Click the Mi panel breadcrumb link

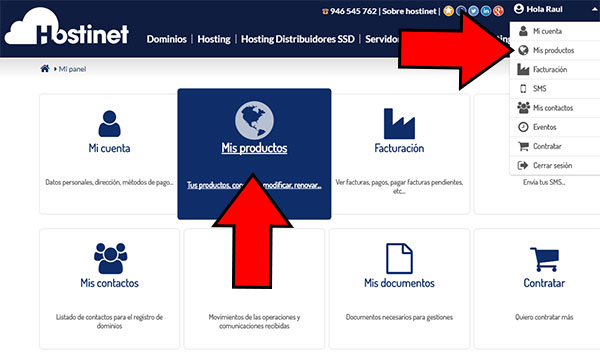(x=72, y=69)
